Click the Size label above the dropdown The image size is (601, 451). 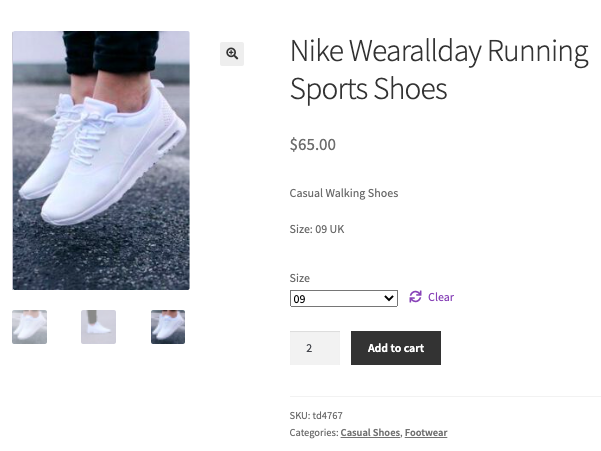tap(300, 278)
